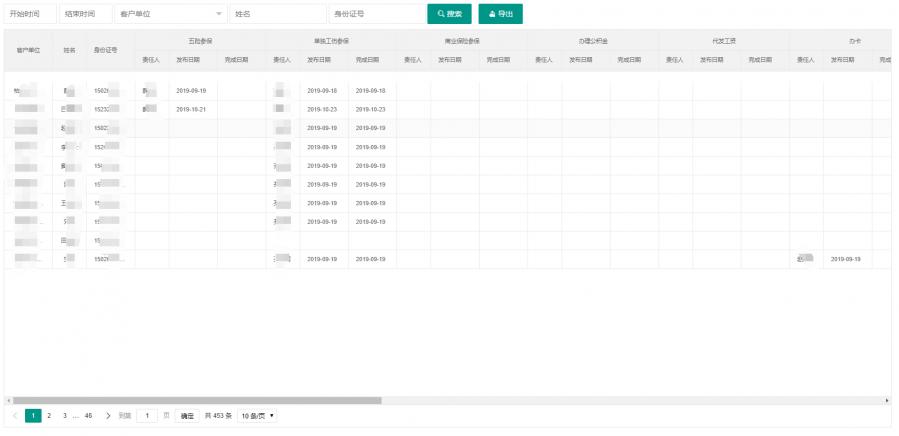Click the previous page arrow icon
Screen dimensions: 899x436
(15, 415)
